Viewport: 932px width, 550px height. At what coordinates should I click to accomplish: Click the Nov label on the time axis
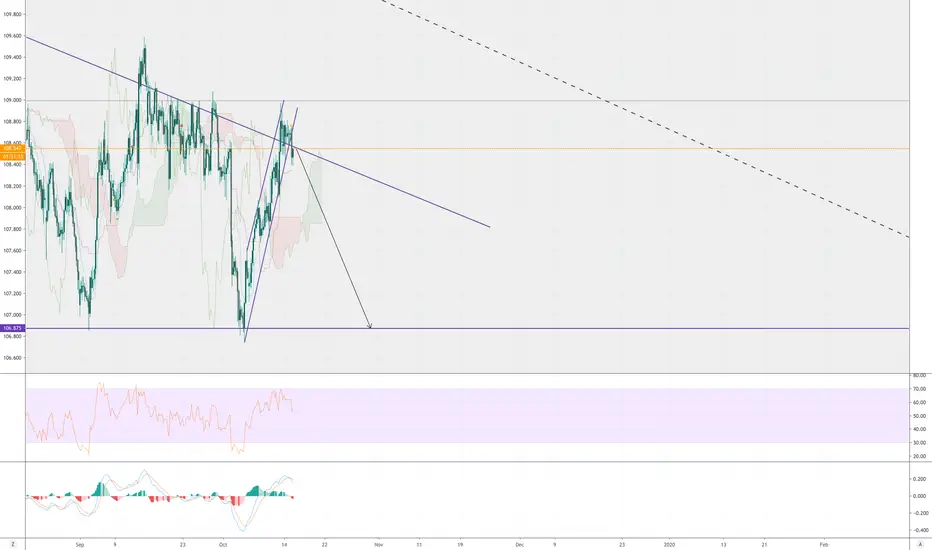379,544
